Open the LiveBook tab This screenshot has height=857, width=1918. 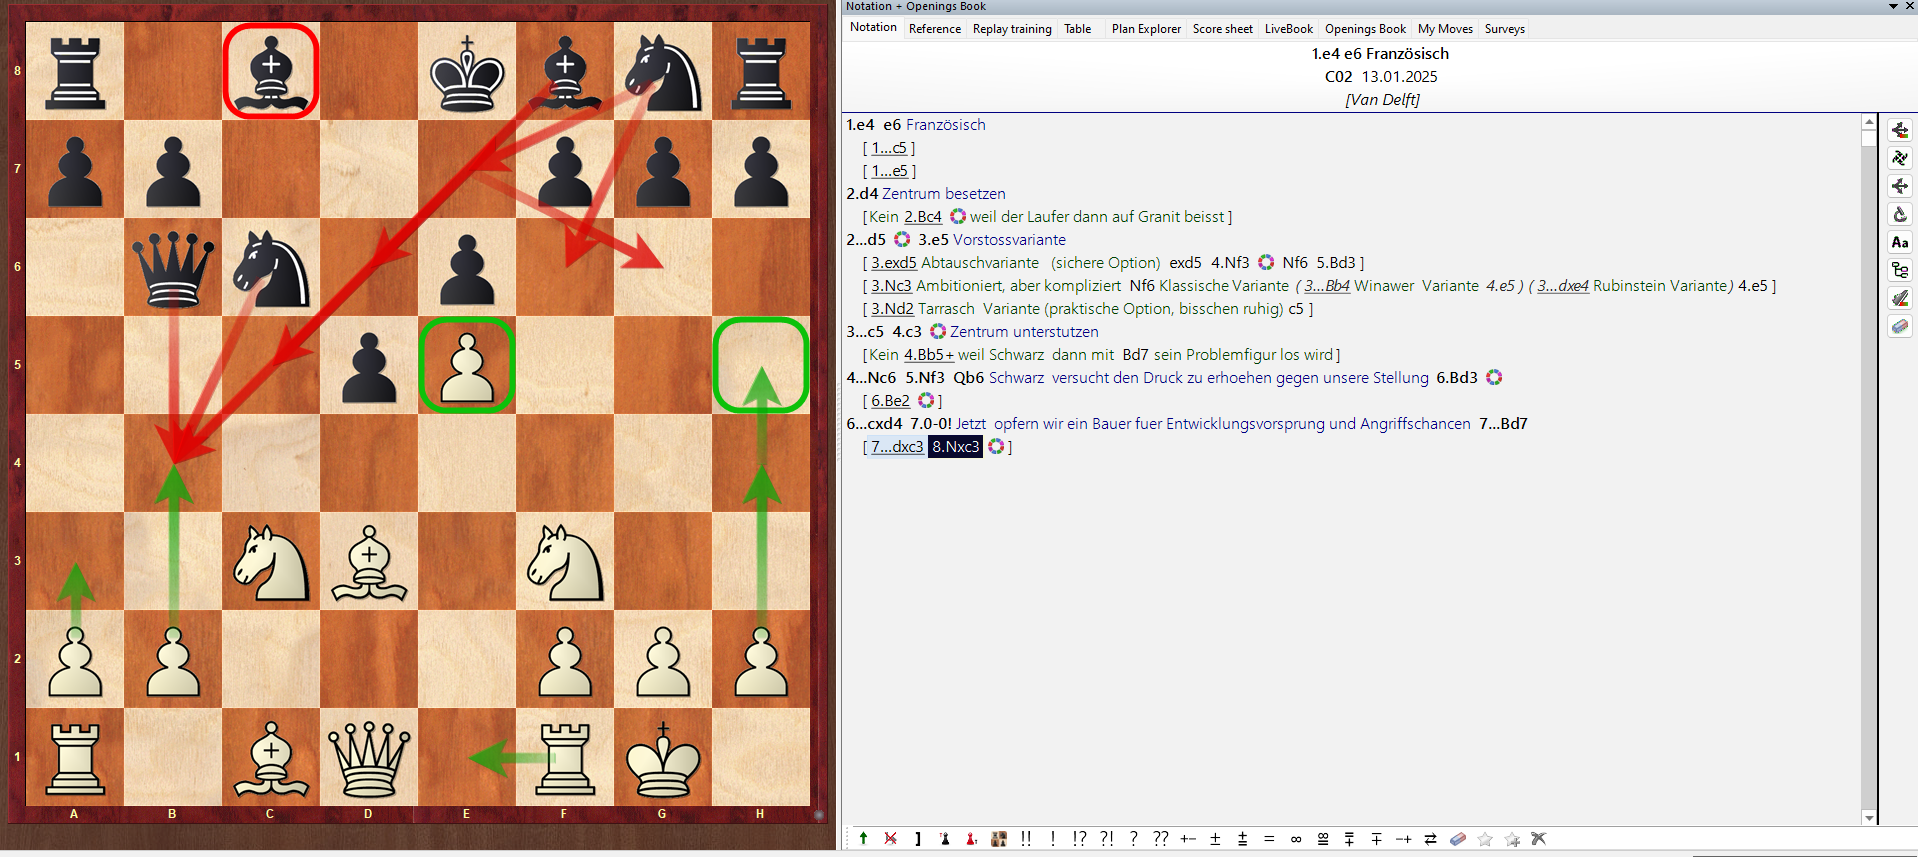click(1288, 29)
